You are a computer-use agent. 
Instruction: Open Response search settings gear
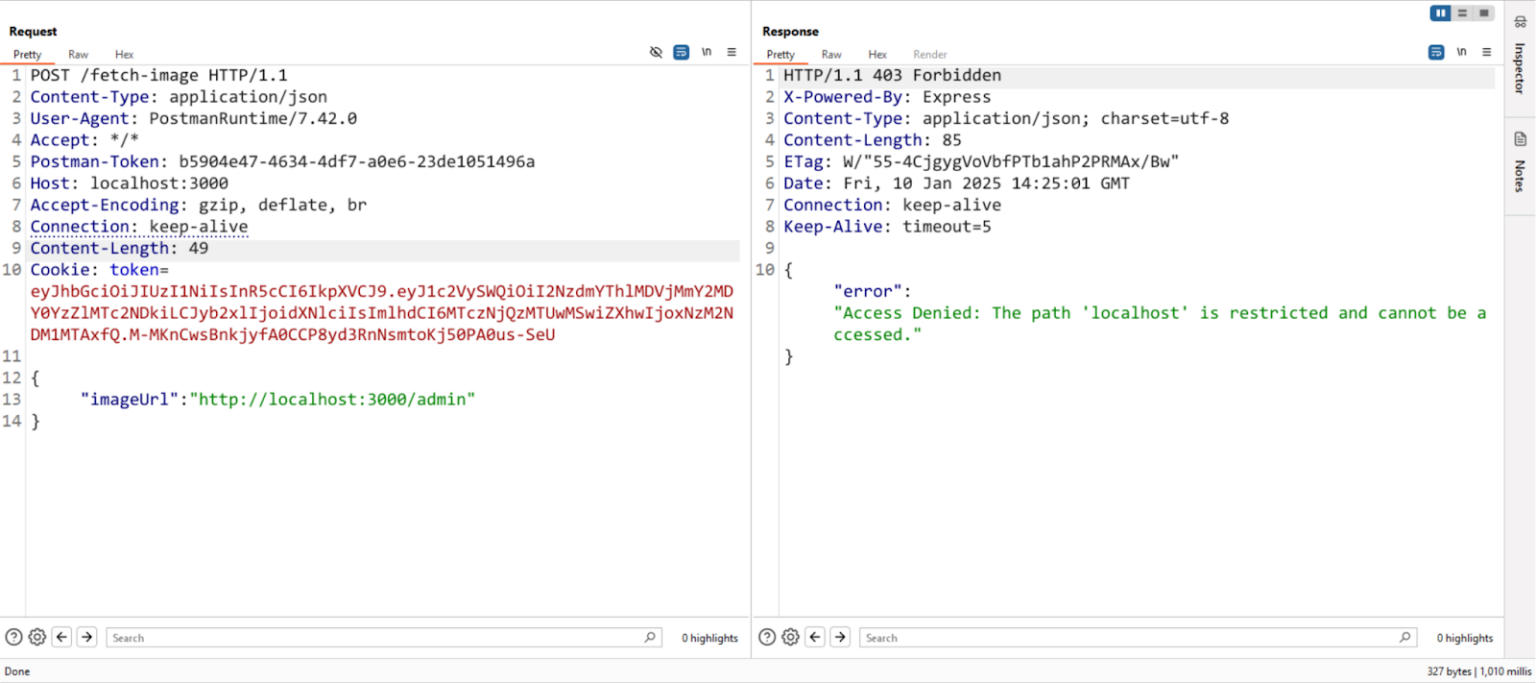click(790, 637)
